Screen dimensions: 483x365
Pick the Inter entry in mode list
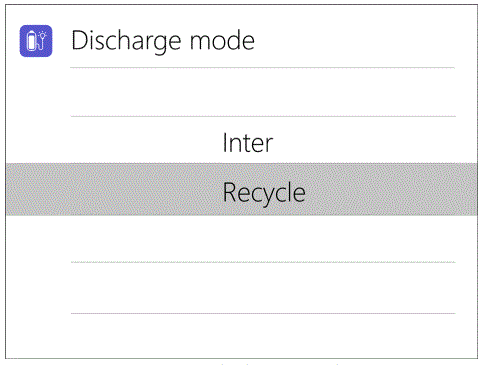pos(248,143)
